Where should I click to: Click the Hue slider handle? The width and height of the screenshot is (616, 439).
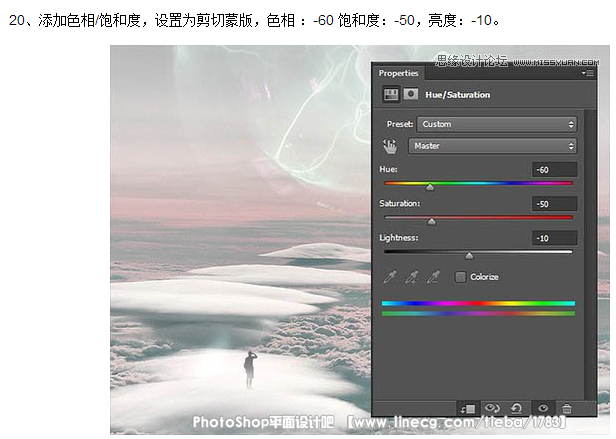tap(430, 187)
